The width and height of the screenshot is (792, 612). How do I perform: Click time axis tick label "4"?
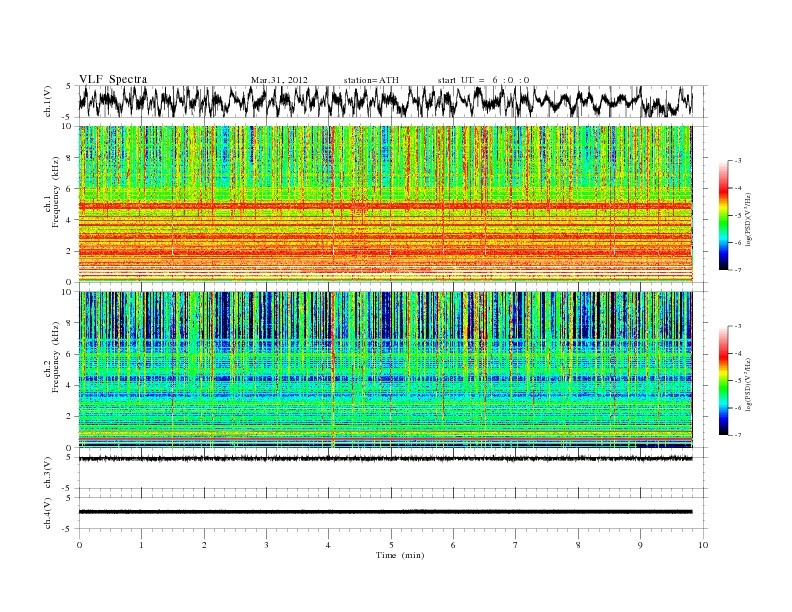click(x=329, y=545)
